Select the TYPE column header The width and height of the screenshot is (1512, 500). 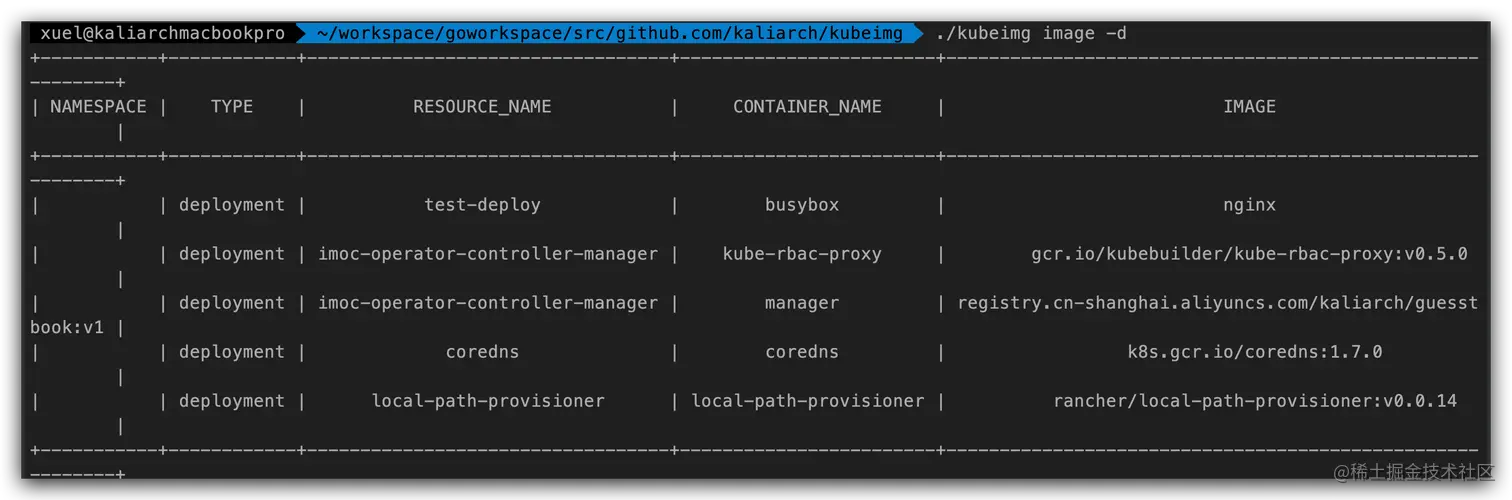232,106
